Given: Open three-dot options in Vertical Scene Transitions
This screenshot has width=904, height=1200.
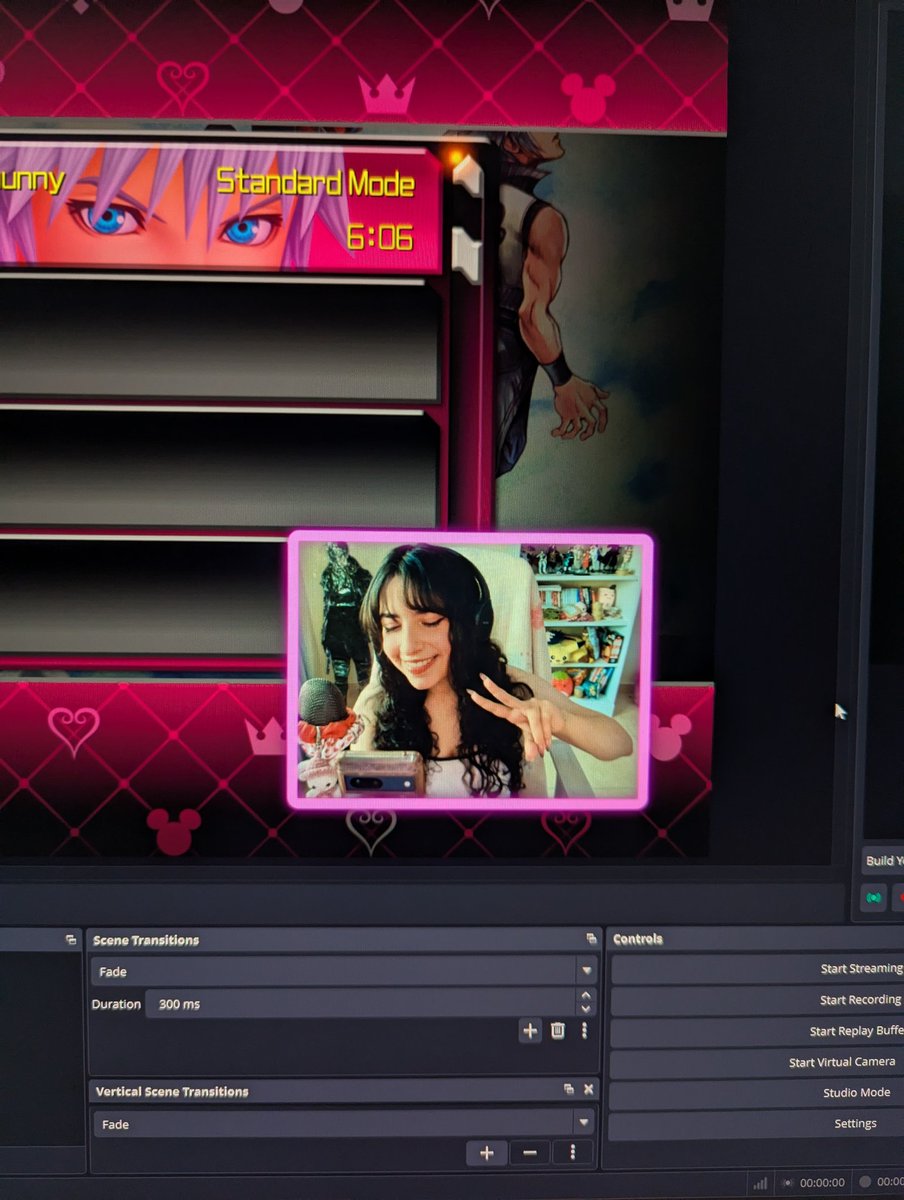Looking at the screenshot, I should point(573,1153).
